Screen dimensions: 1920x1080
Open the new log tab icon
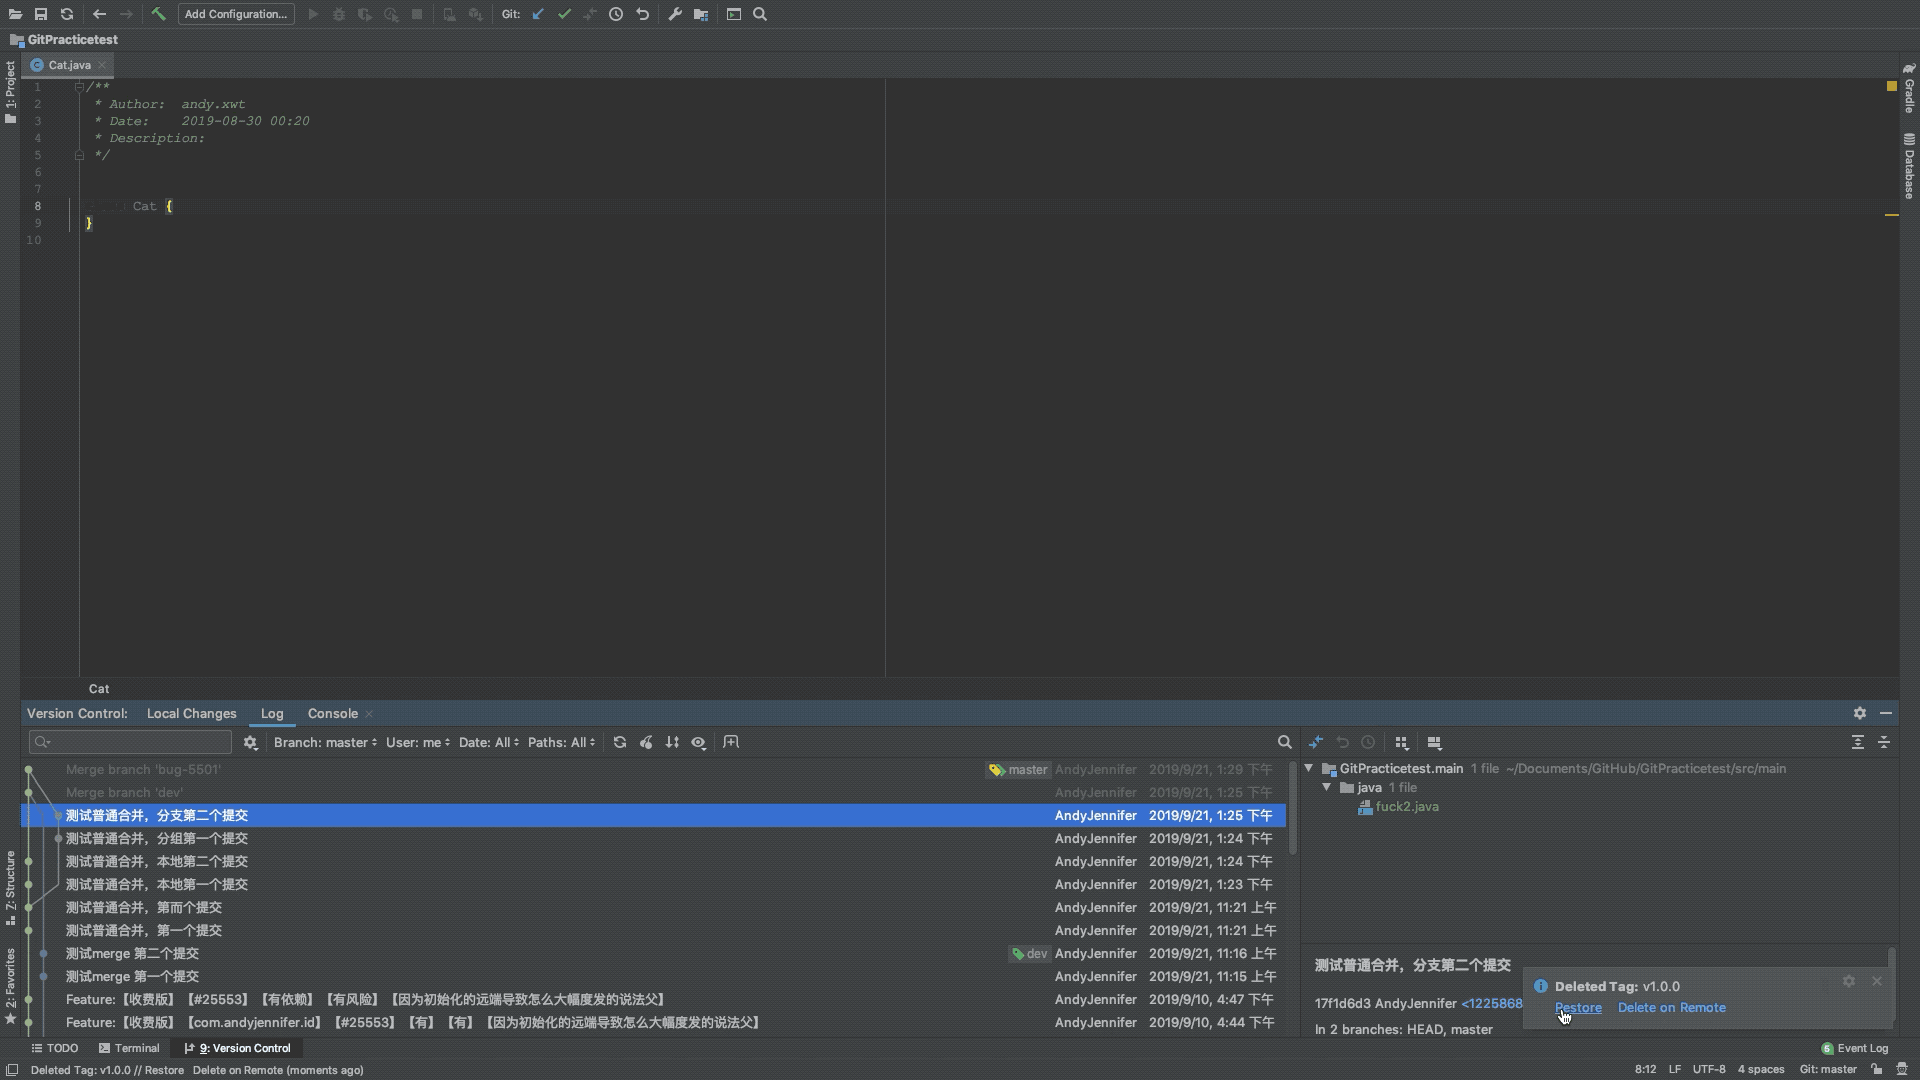731,742
